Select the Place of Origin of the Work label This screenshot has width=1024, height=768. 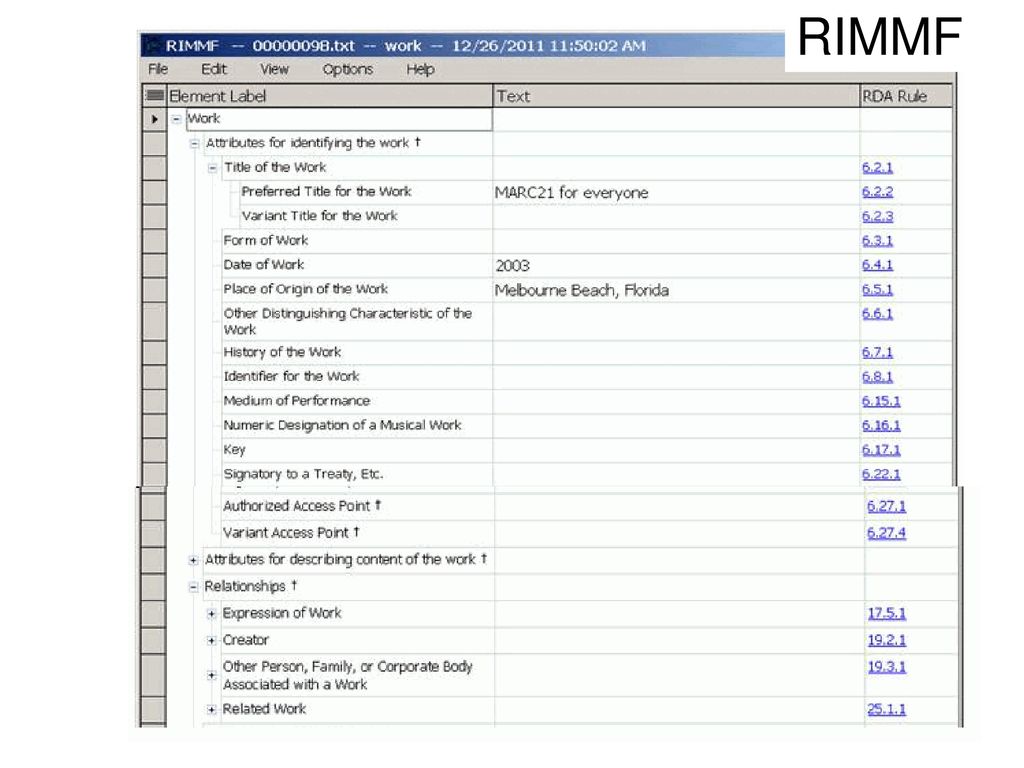tap(305, 289)
